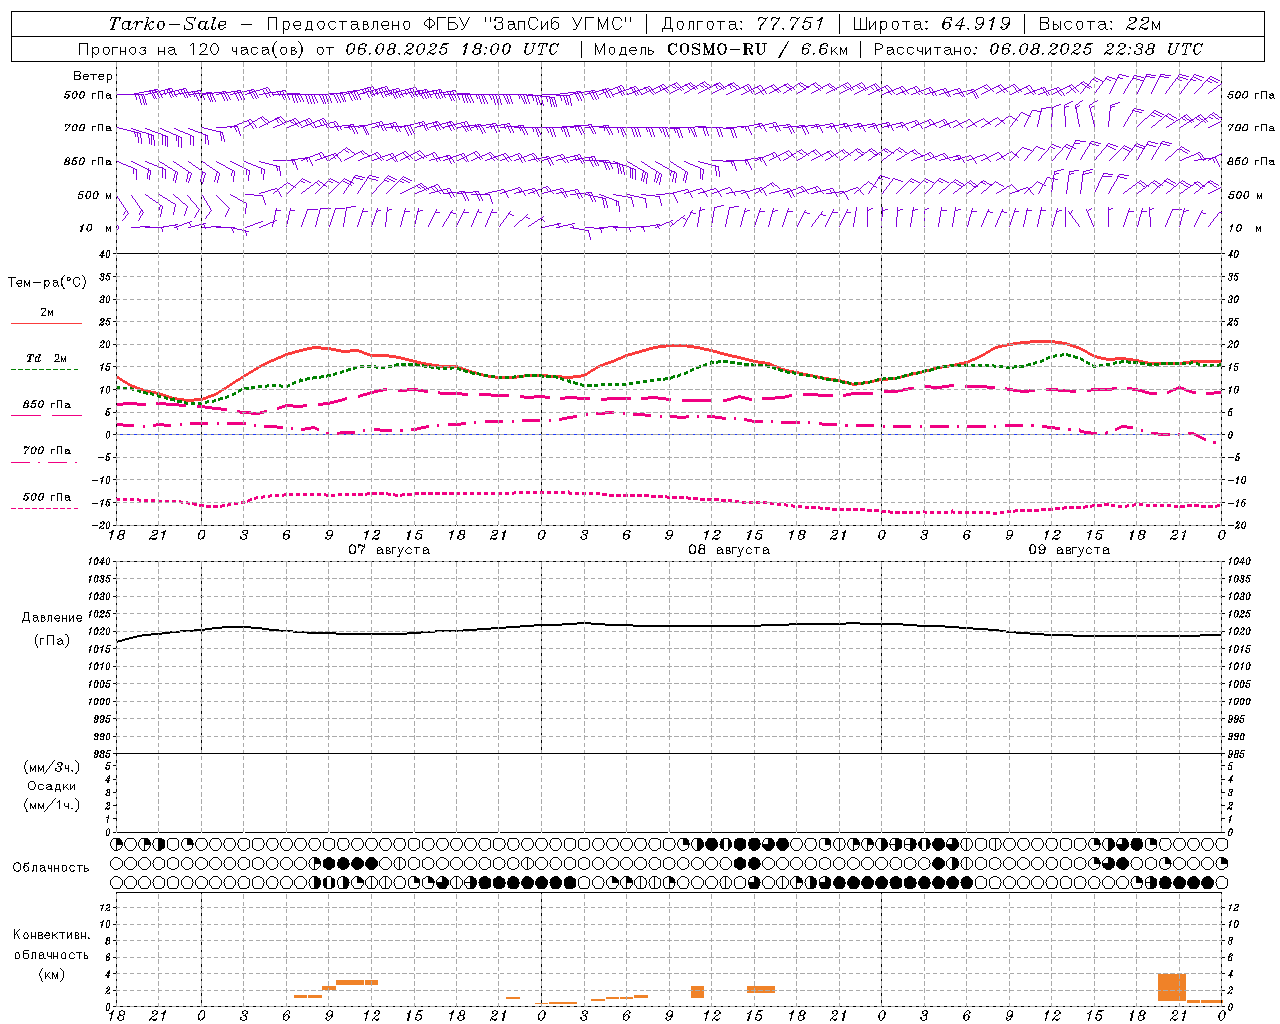Click the Тем-ра(°C) panel label
The height and width of the screenshot is (1024, 1280).
pyautogui.click(x=47, y=283)
